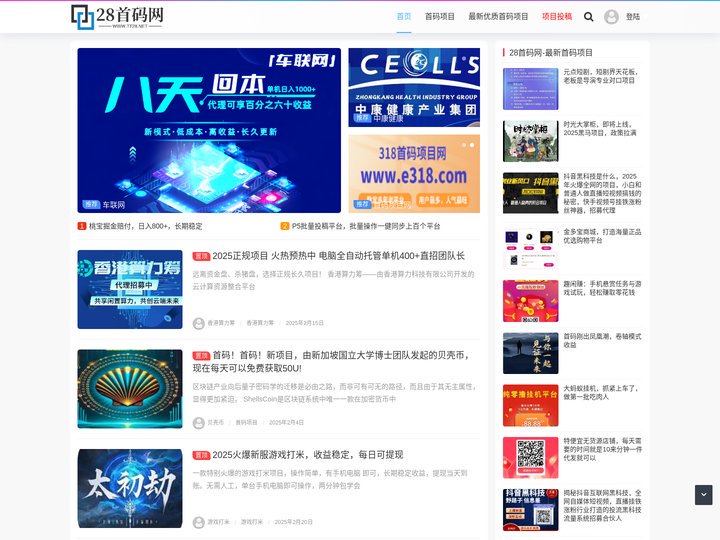Click the red number 1 badge link
The height and width of the screenshot is (540, 720).
tap(82, 226)
